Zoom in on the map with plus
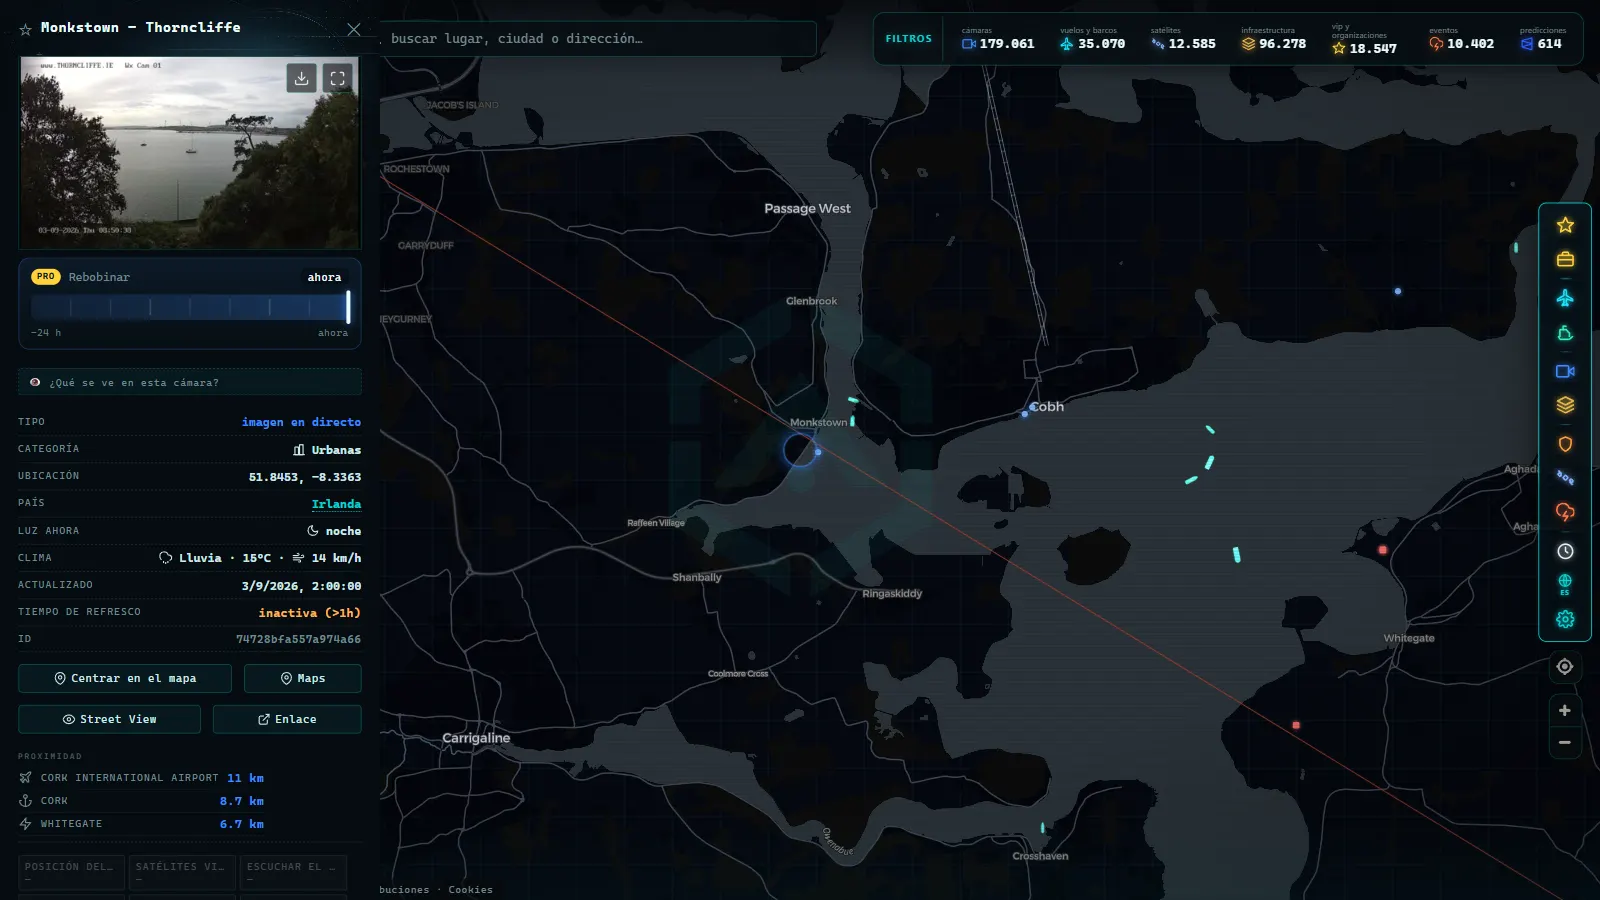1600x900 pixels. (x=1565, y=710)
